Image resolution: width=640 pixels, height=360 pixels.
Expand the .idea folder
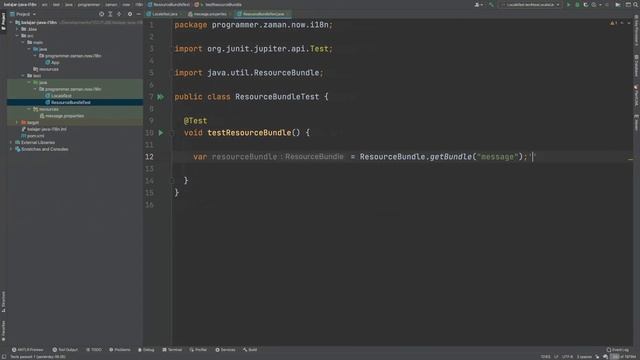click(x=17, y=29)
